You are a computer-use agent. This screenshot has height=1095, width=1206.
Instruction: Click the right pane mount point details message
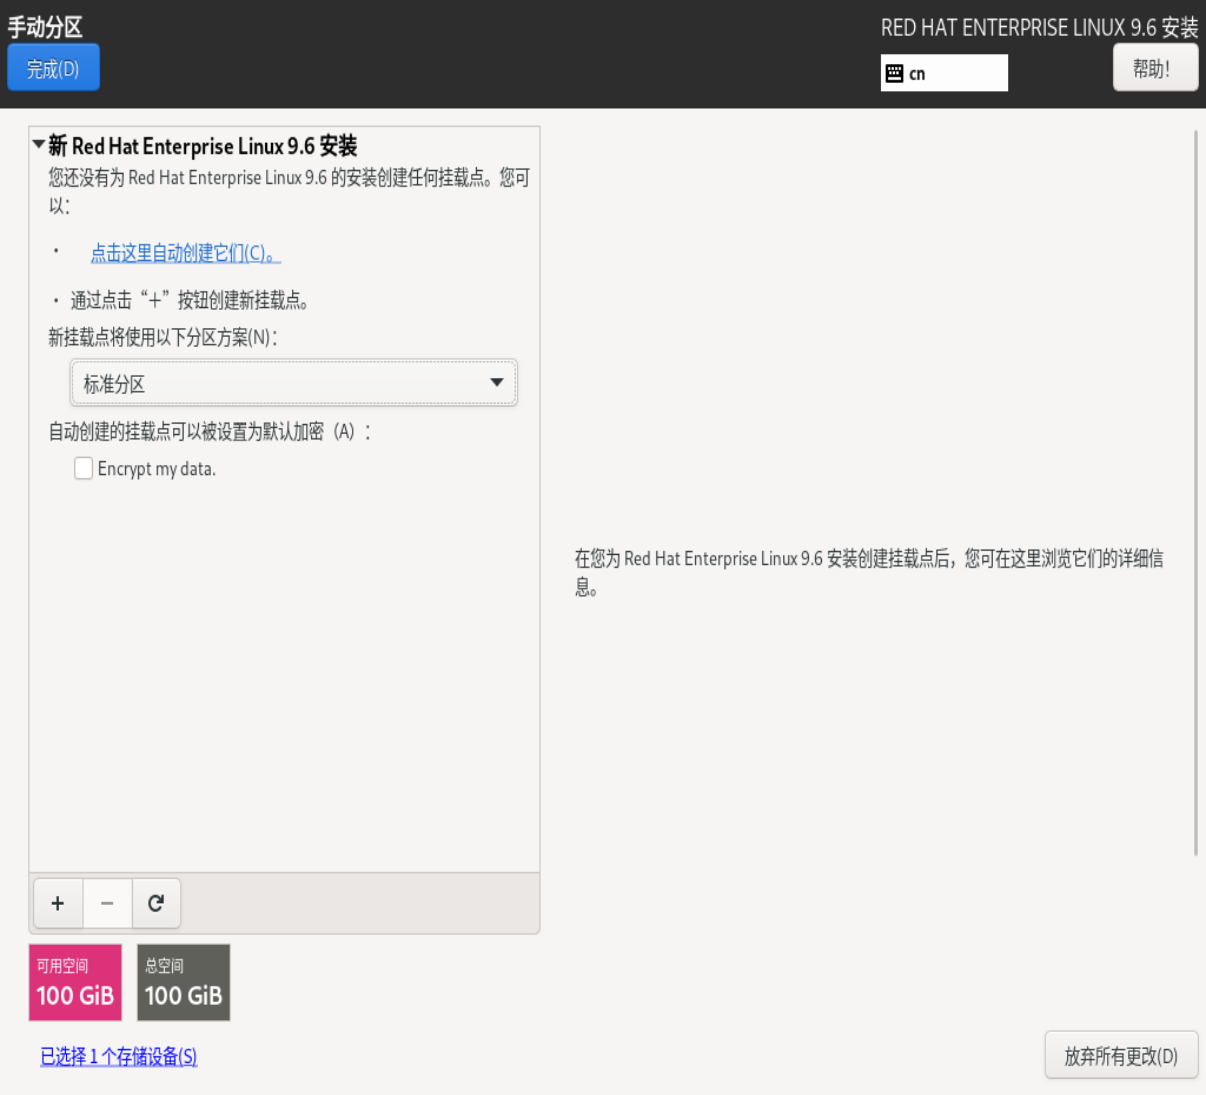pos(869,572)
